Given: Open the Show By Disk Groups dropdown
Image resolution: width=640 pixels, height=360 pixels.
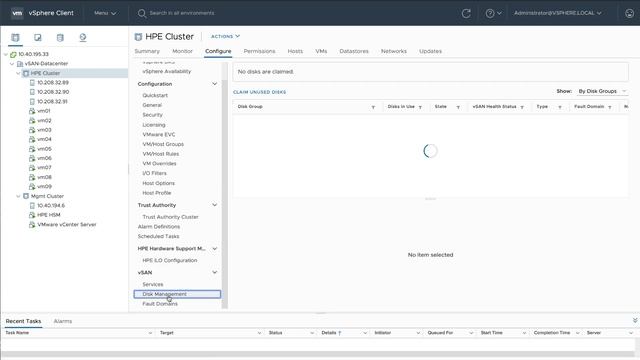Looking at the screenshot, I should coord(602,91).
